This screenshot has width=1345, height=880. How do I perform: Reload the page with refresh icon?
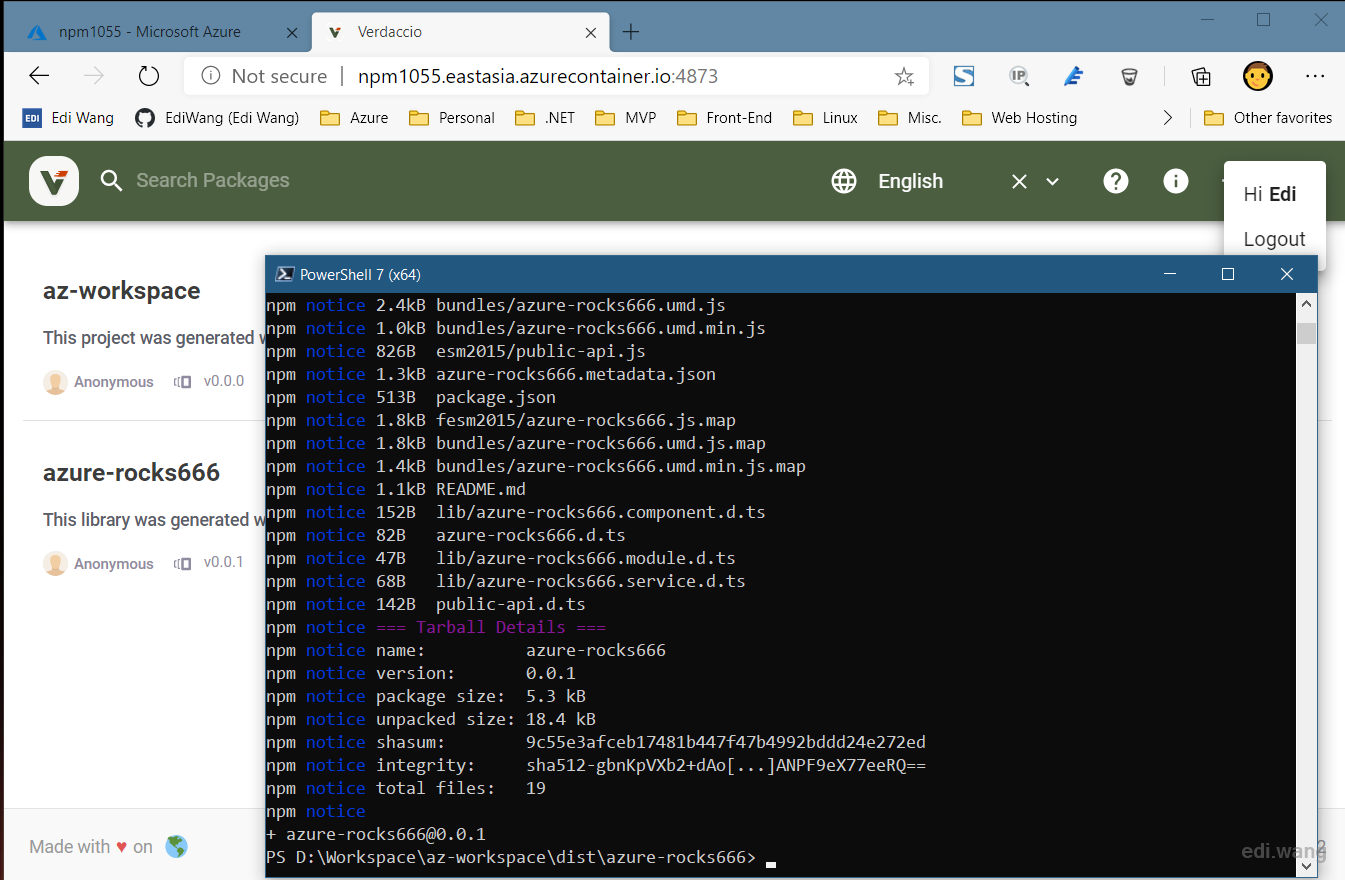tap(149, 76)
